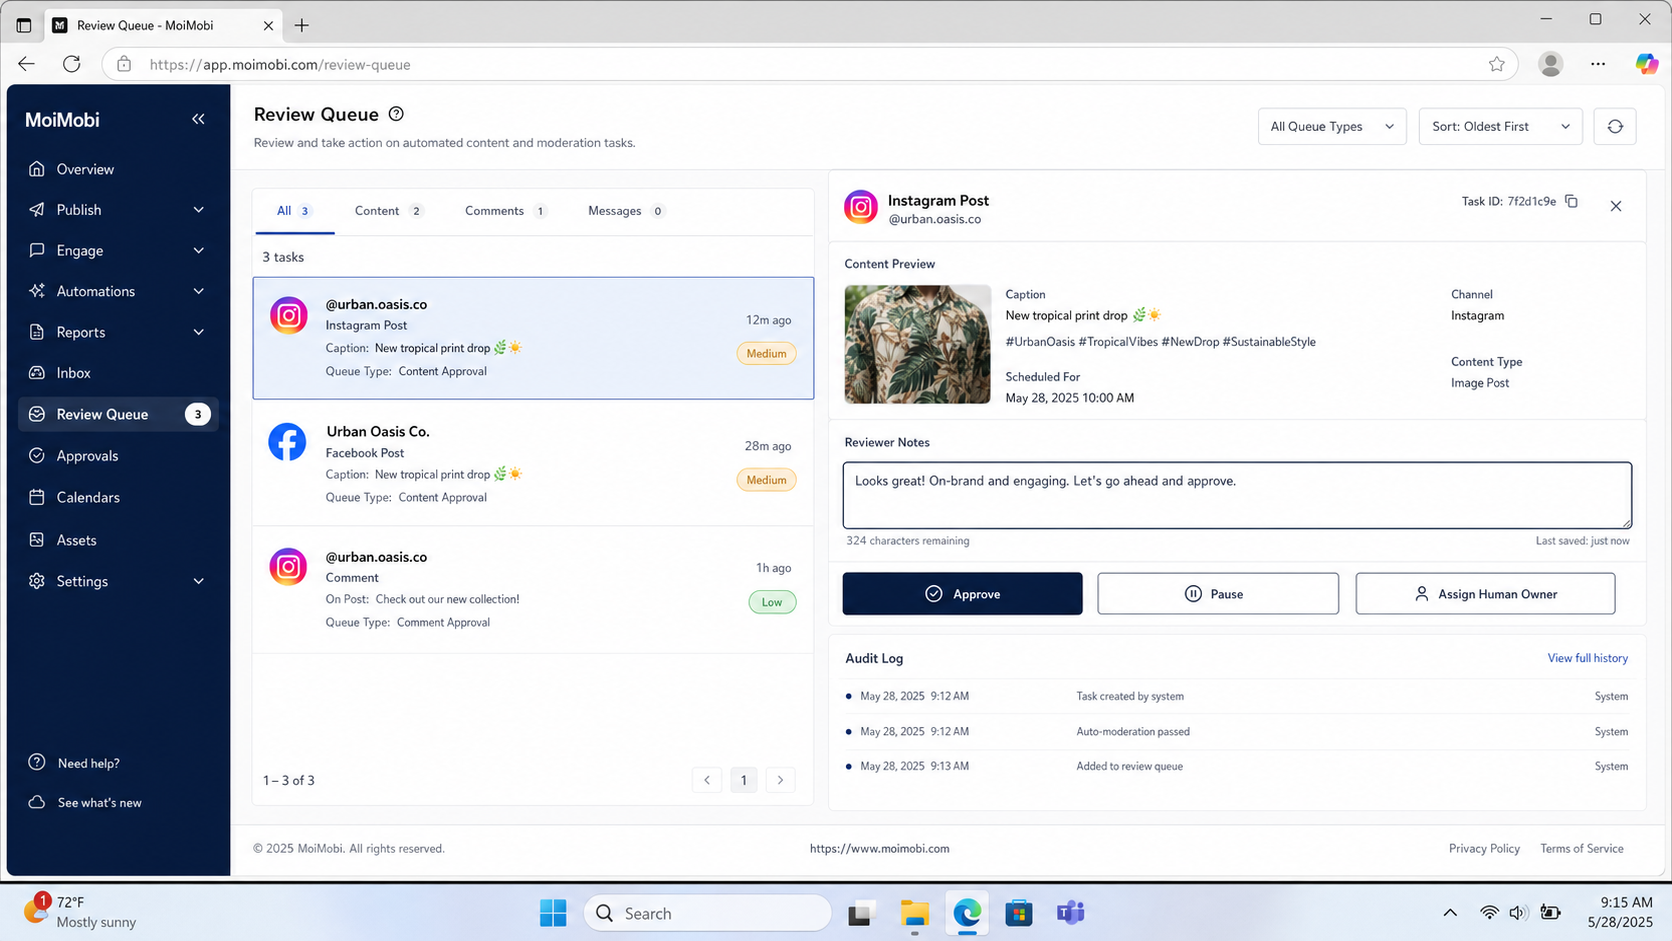Show hidden system tray icons
Screen dimensions: 1672x941
tap(1449, 912)
